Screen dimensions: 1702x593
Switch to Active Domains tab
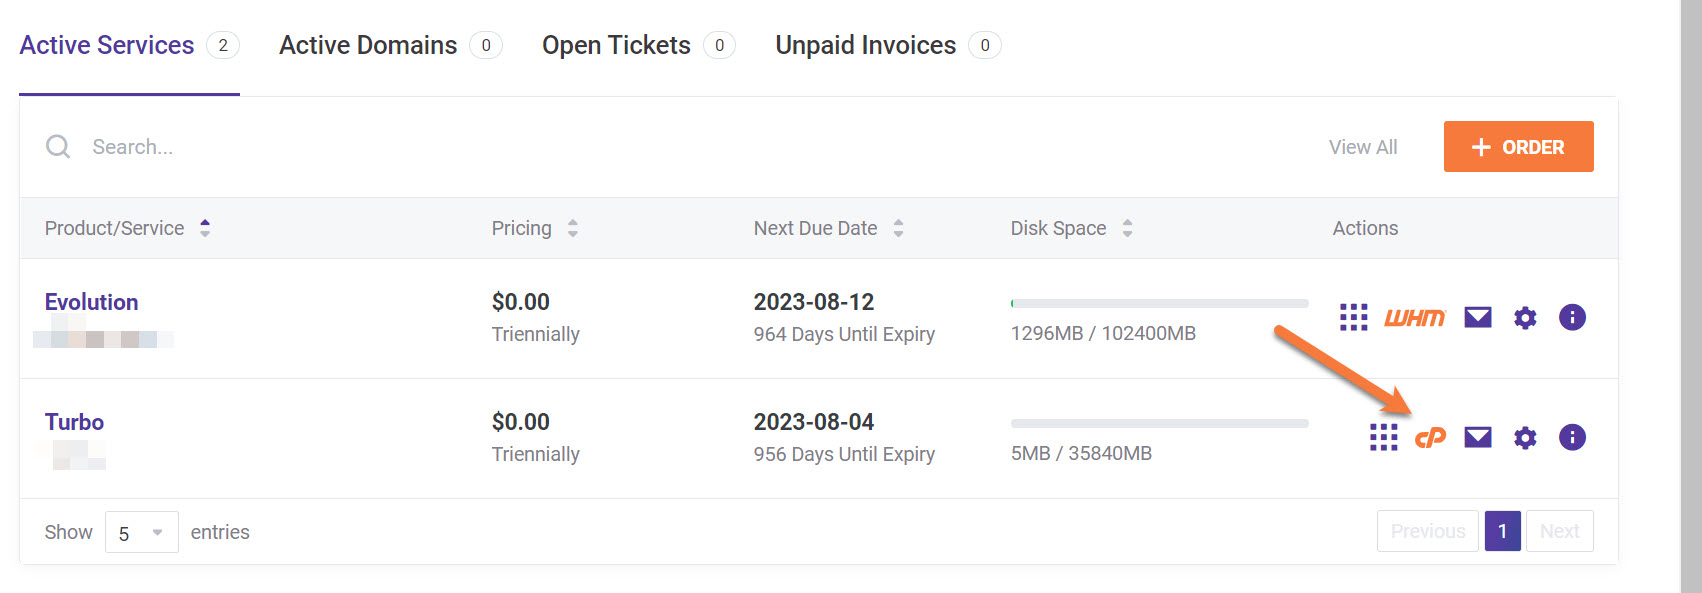(368, 46)
